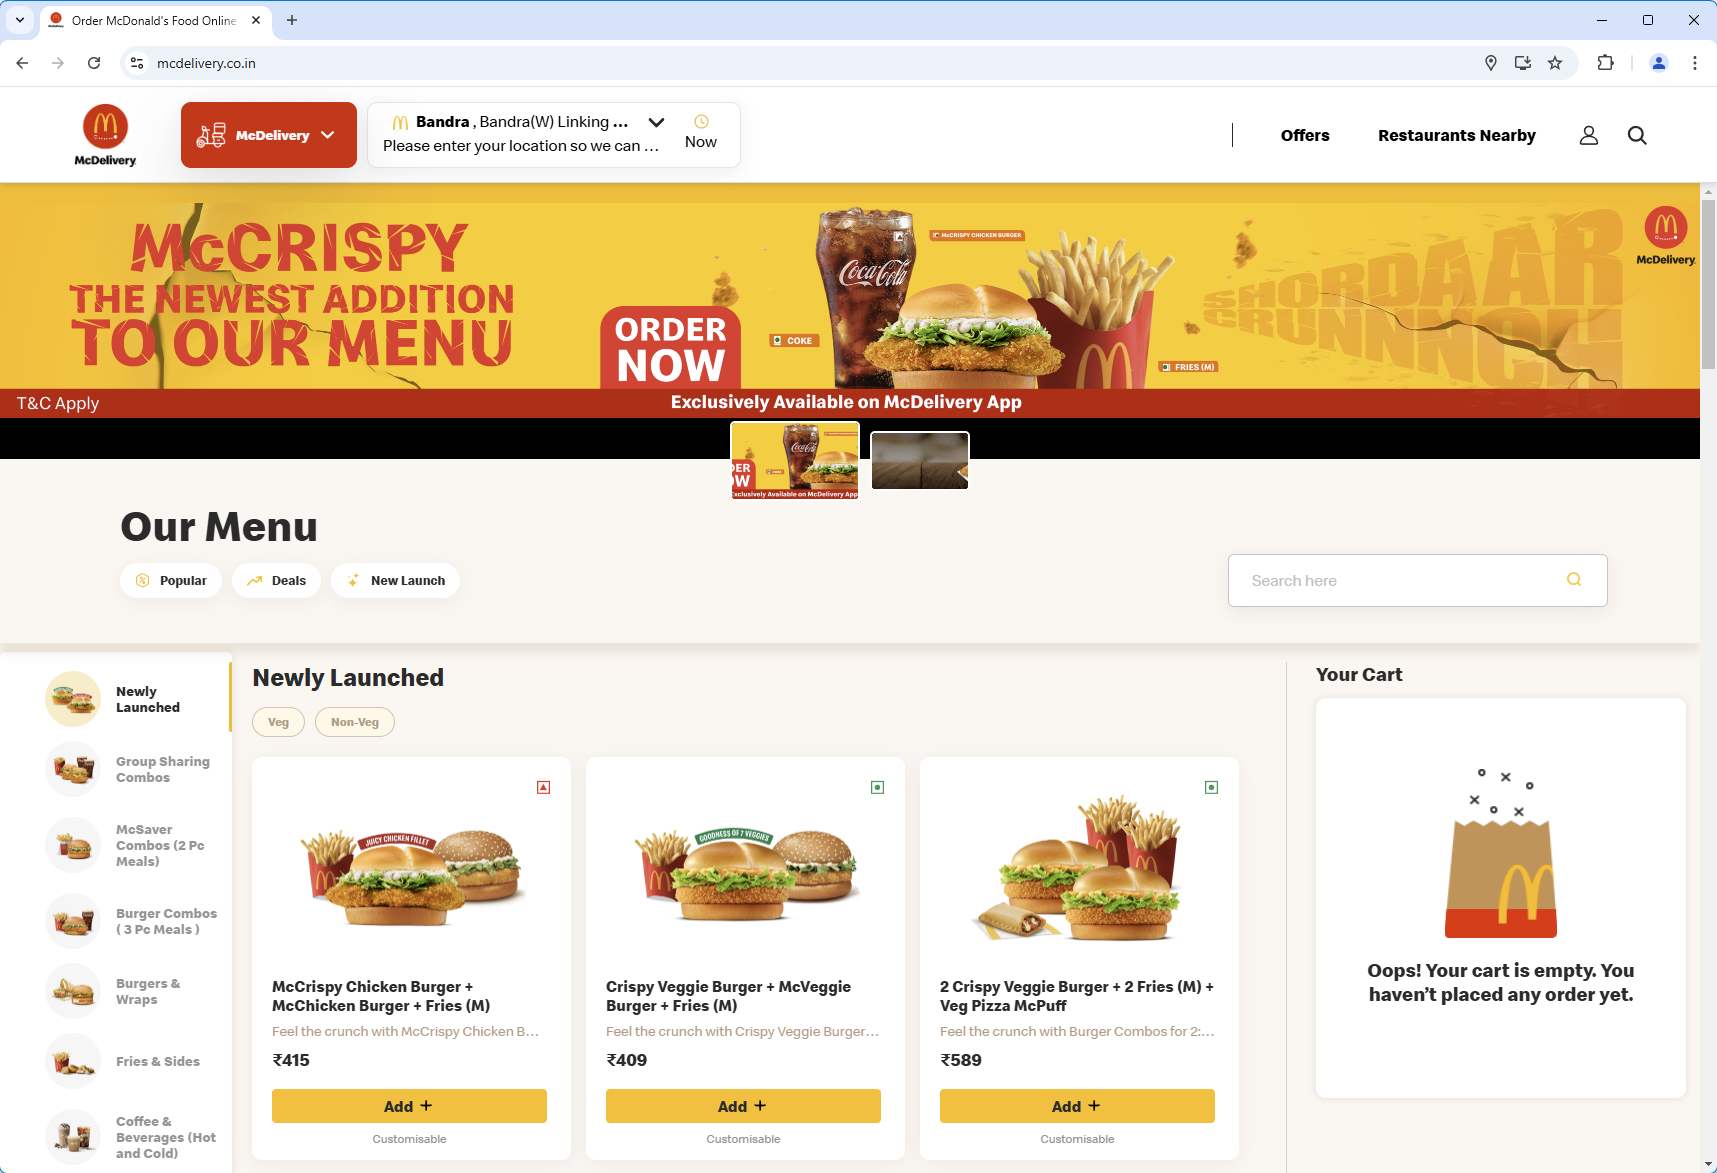
Task: Expand the Bandra location selector chevron
Action: click(x=656, y=122)
